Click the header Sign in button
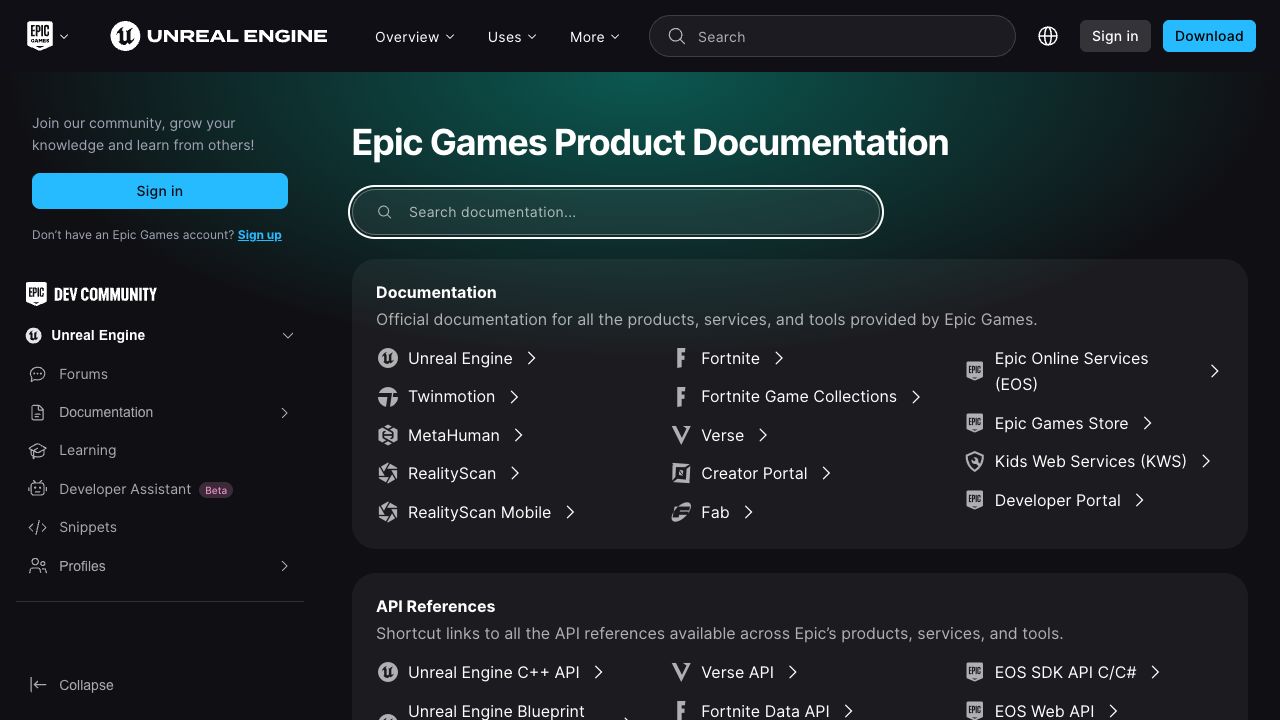This screenshot has width=1280, height=720. [x=1115, y=36]
